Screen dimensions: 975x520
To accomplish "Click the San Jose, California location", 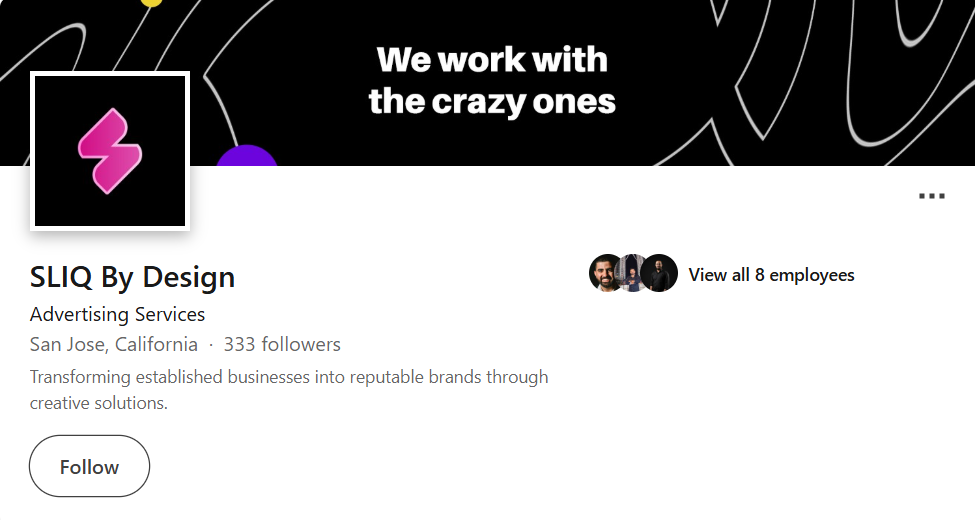I will (x=114, y=345).
